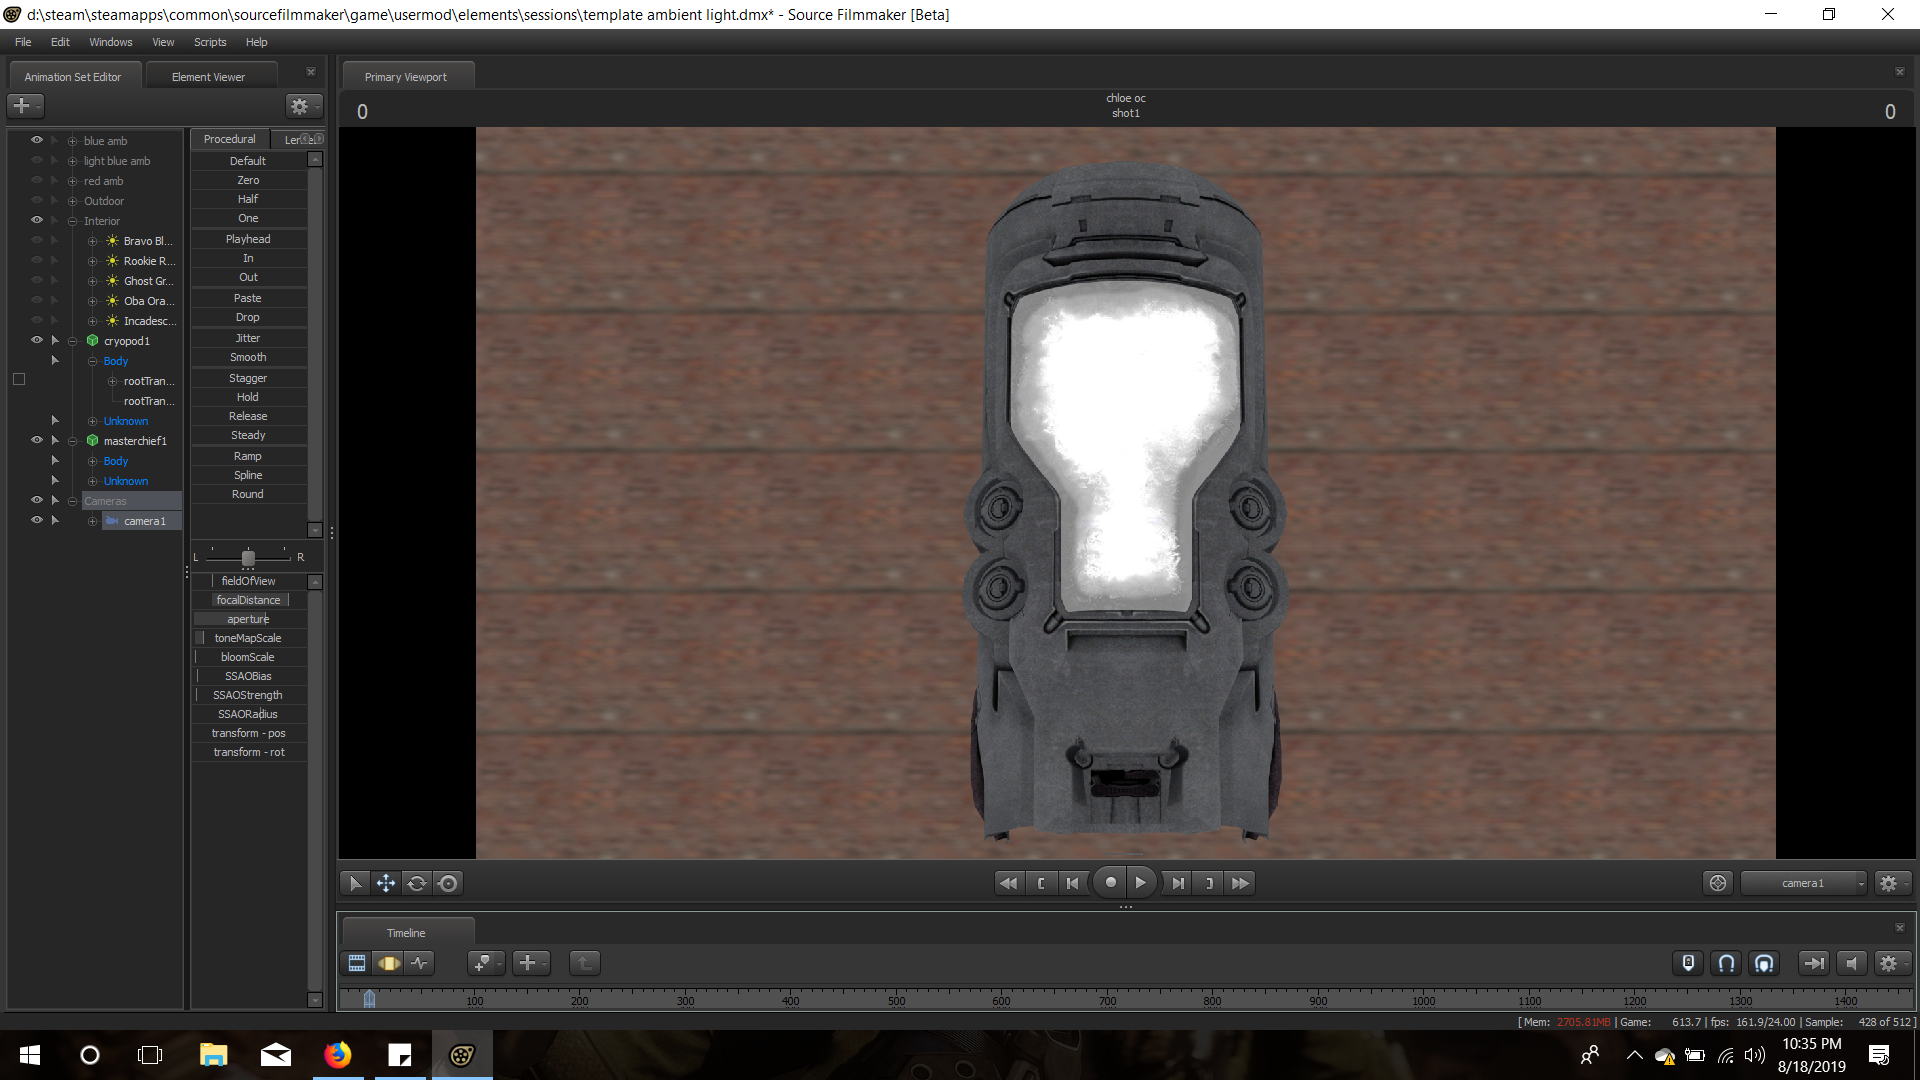The height and width of the screenshot is (1080, 1920).
Task: Apply the Spline procedural preset
Action: [248, 475]
